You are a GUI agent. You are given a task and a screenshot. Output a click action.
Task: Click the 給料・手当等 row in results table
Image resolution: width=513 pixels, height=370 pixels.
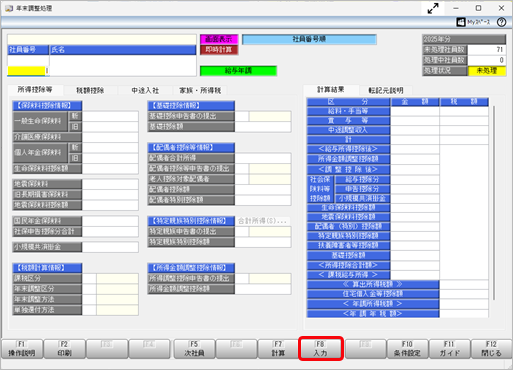tap(398, 111)
